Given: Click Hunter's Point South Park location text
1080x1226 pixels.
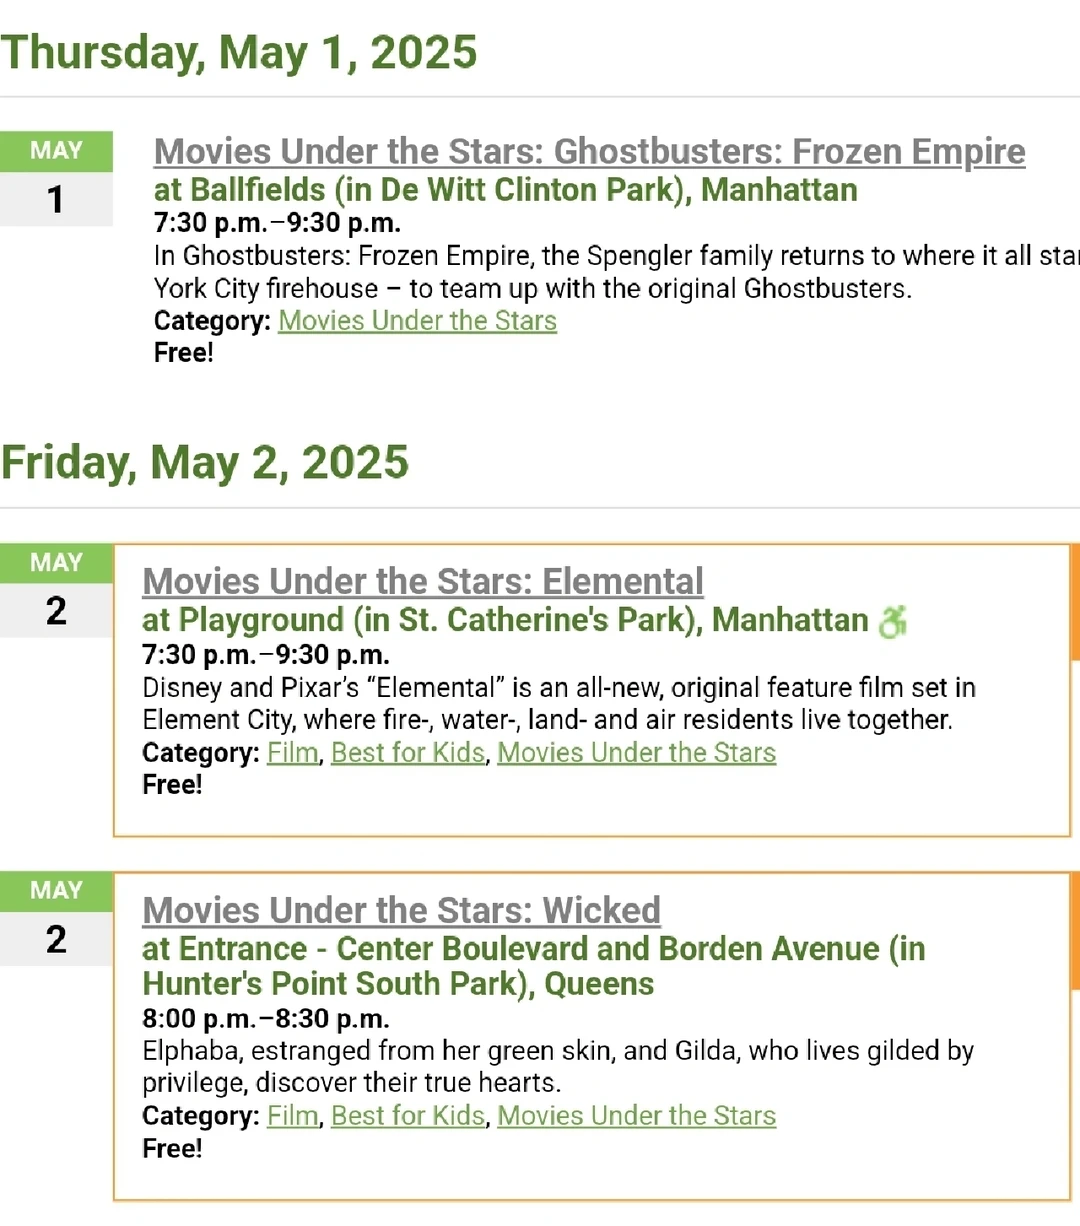Looking at the screenshot, I should tap(534, 966).
